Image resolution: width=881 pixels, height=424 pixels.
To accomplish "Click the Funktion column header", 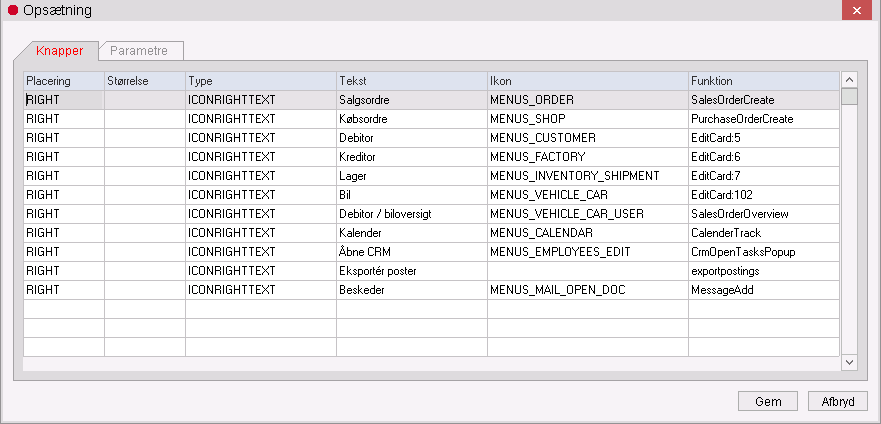I will click(x=762, y=80).
